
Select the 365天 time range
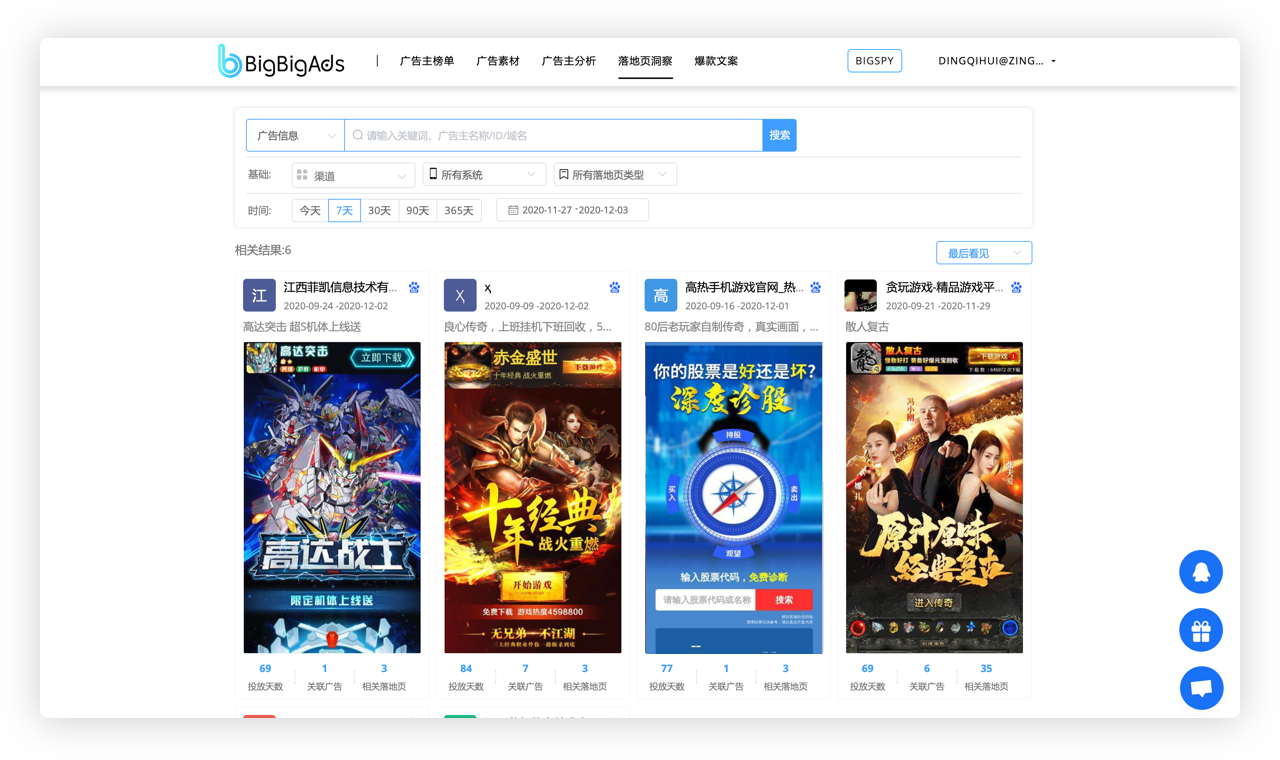pos(459,210)
